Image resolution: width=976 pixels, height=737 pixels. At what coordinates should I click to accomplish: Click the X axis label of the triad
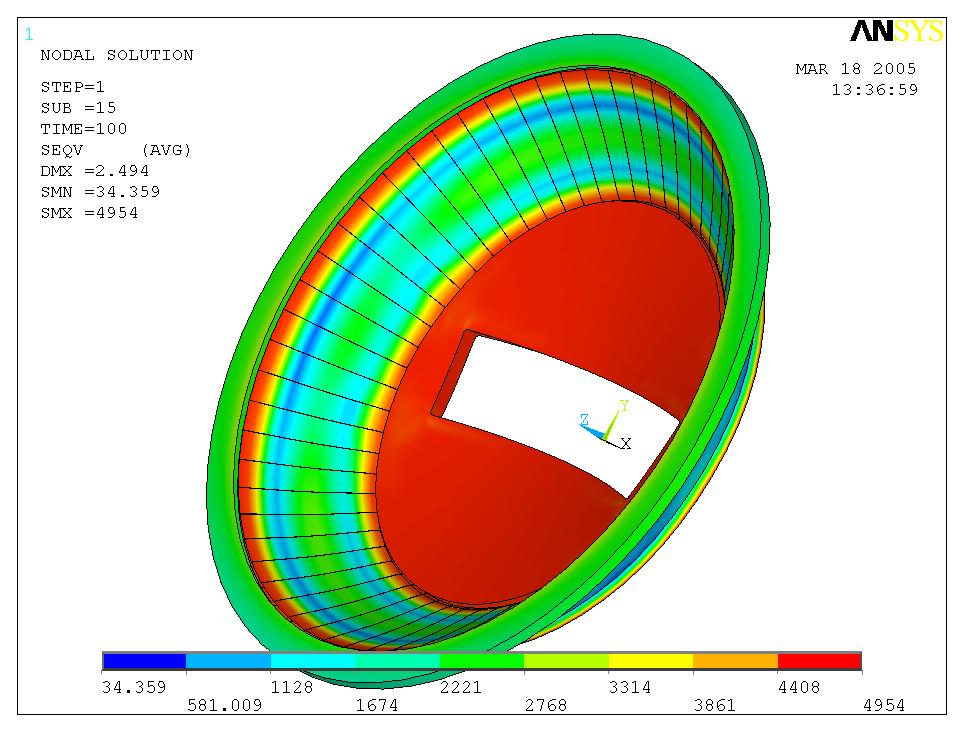click(x=626, y=443)
